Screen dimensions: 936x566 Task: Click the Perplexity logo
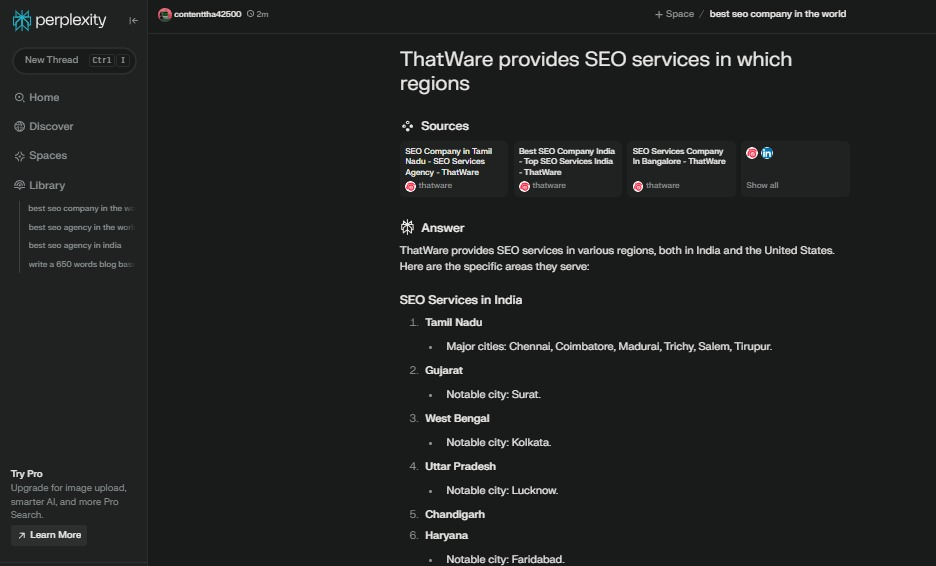click(59, 20)
